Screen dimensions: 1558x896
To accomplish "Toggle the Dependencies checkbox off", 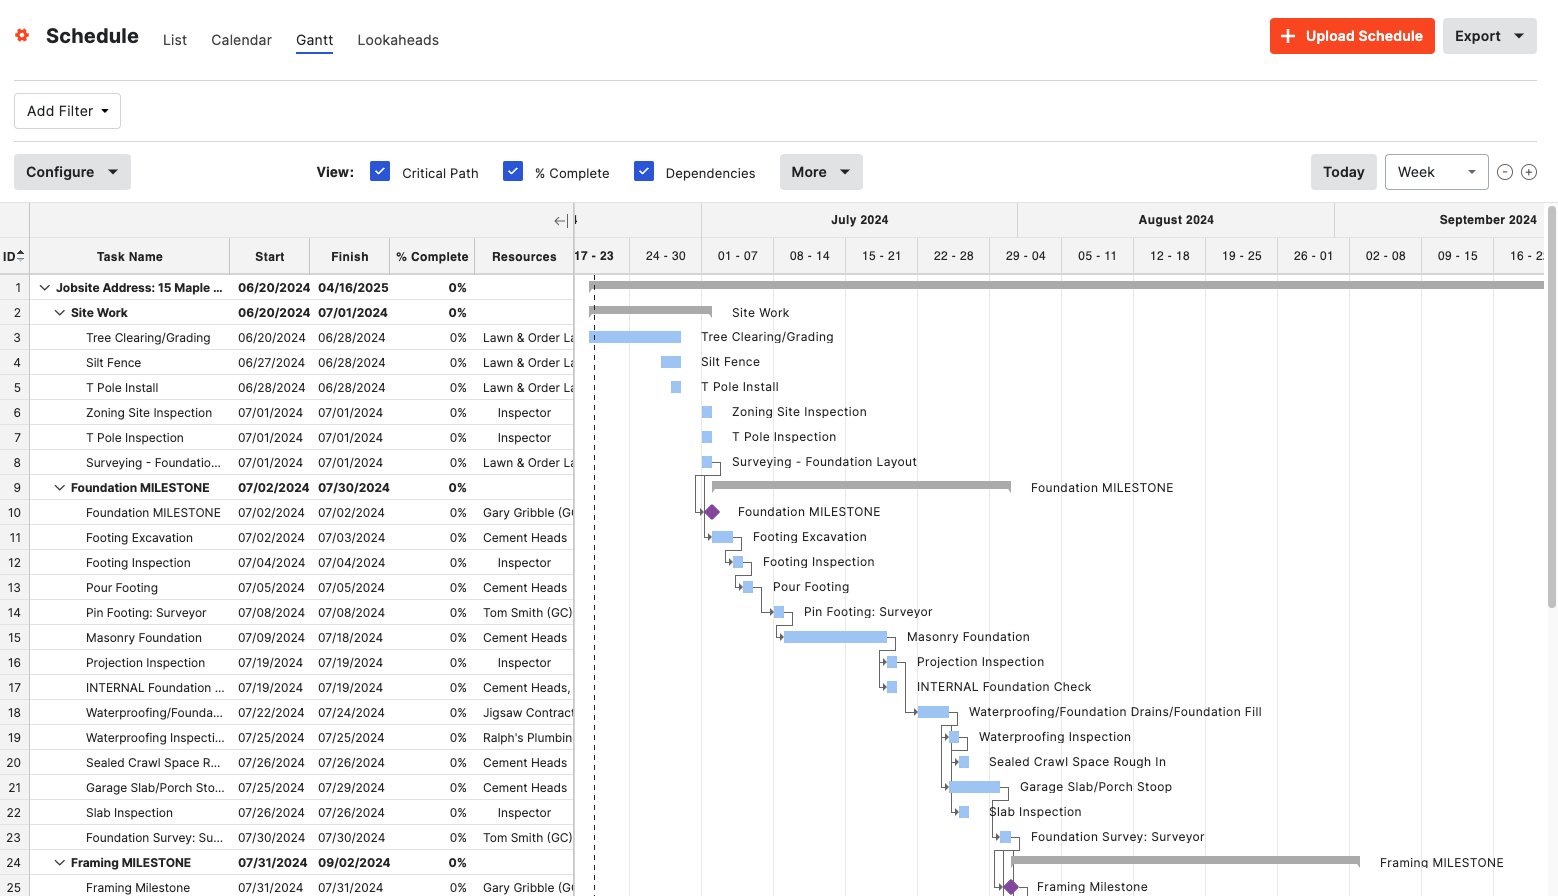I will click(644, 172).
